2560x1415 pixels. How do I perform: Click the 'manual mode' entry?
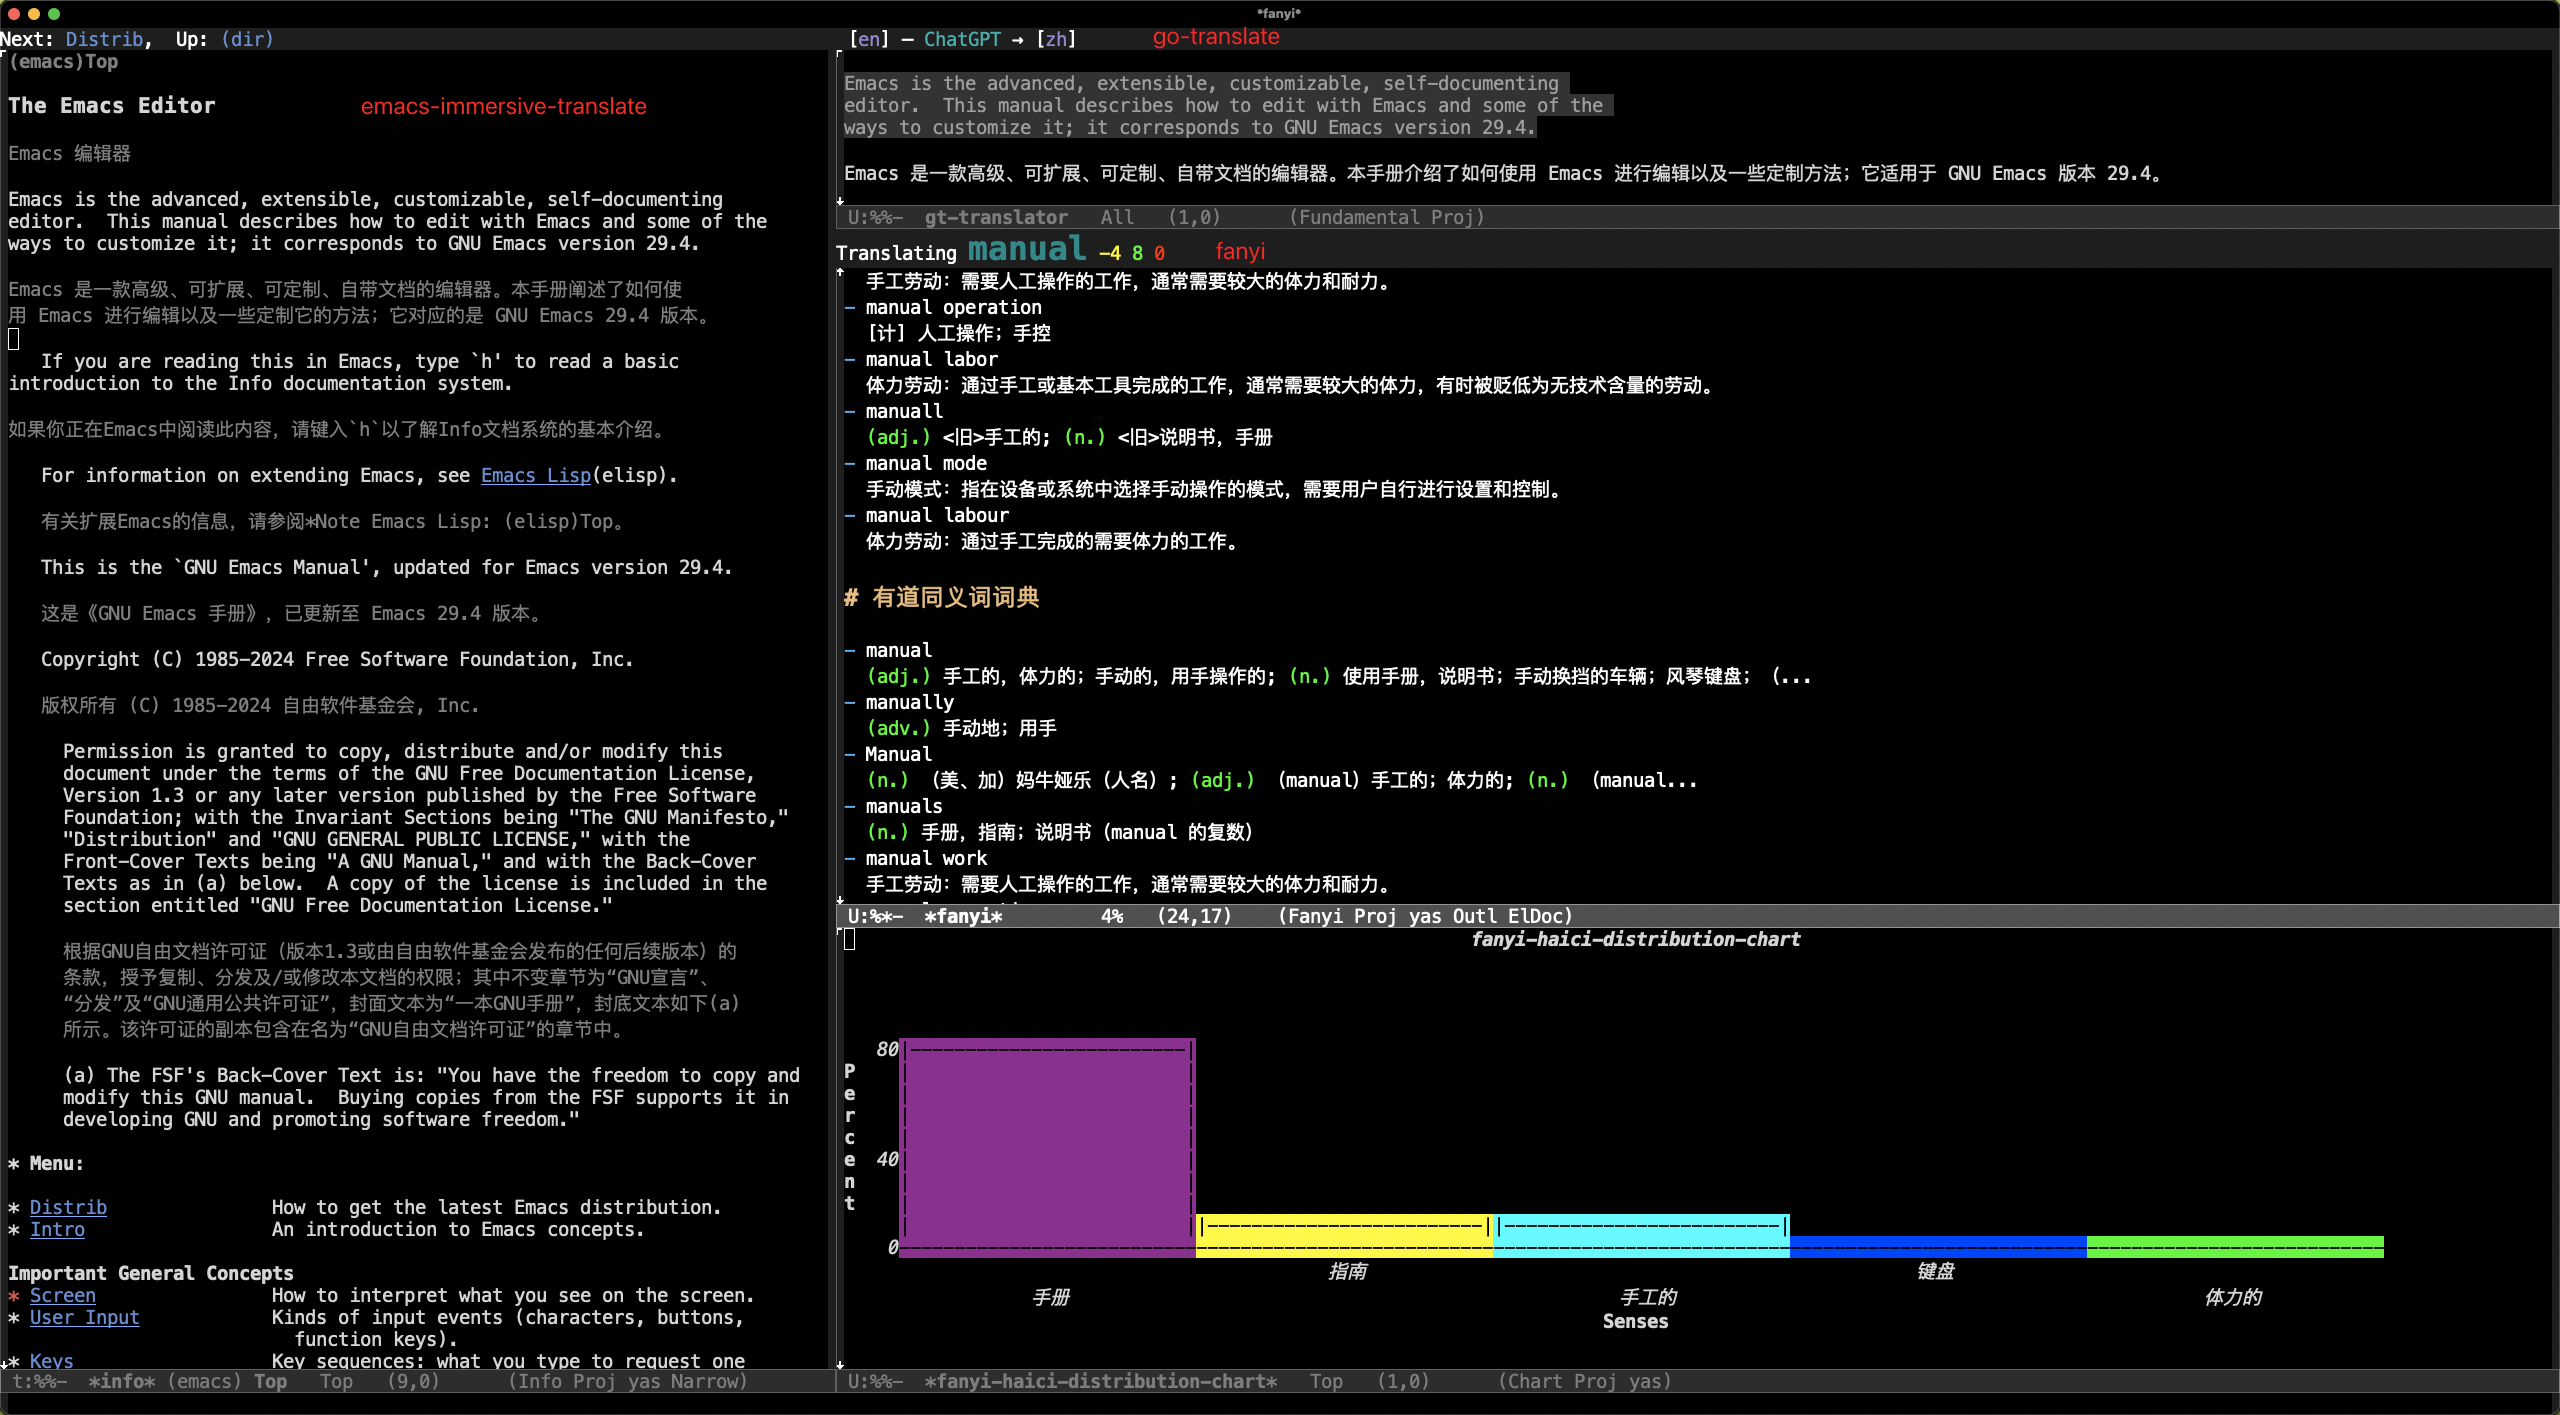coord(926,463)
